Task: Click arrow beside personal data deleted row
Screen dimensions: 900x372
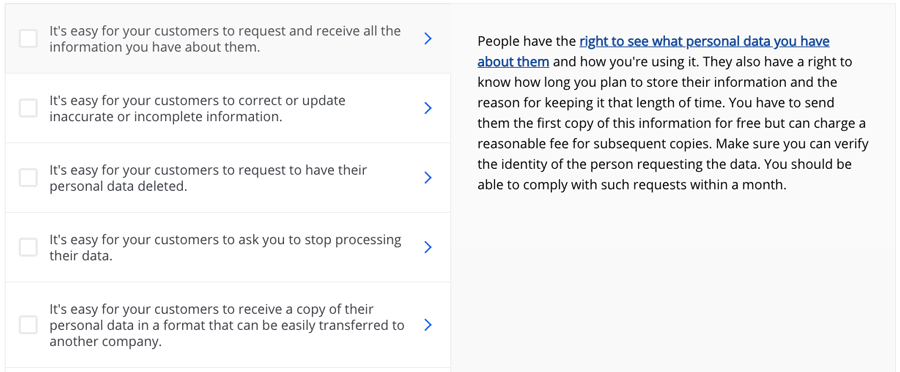Action: [428, 177]
